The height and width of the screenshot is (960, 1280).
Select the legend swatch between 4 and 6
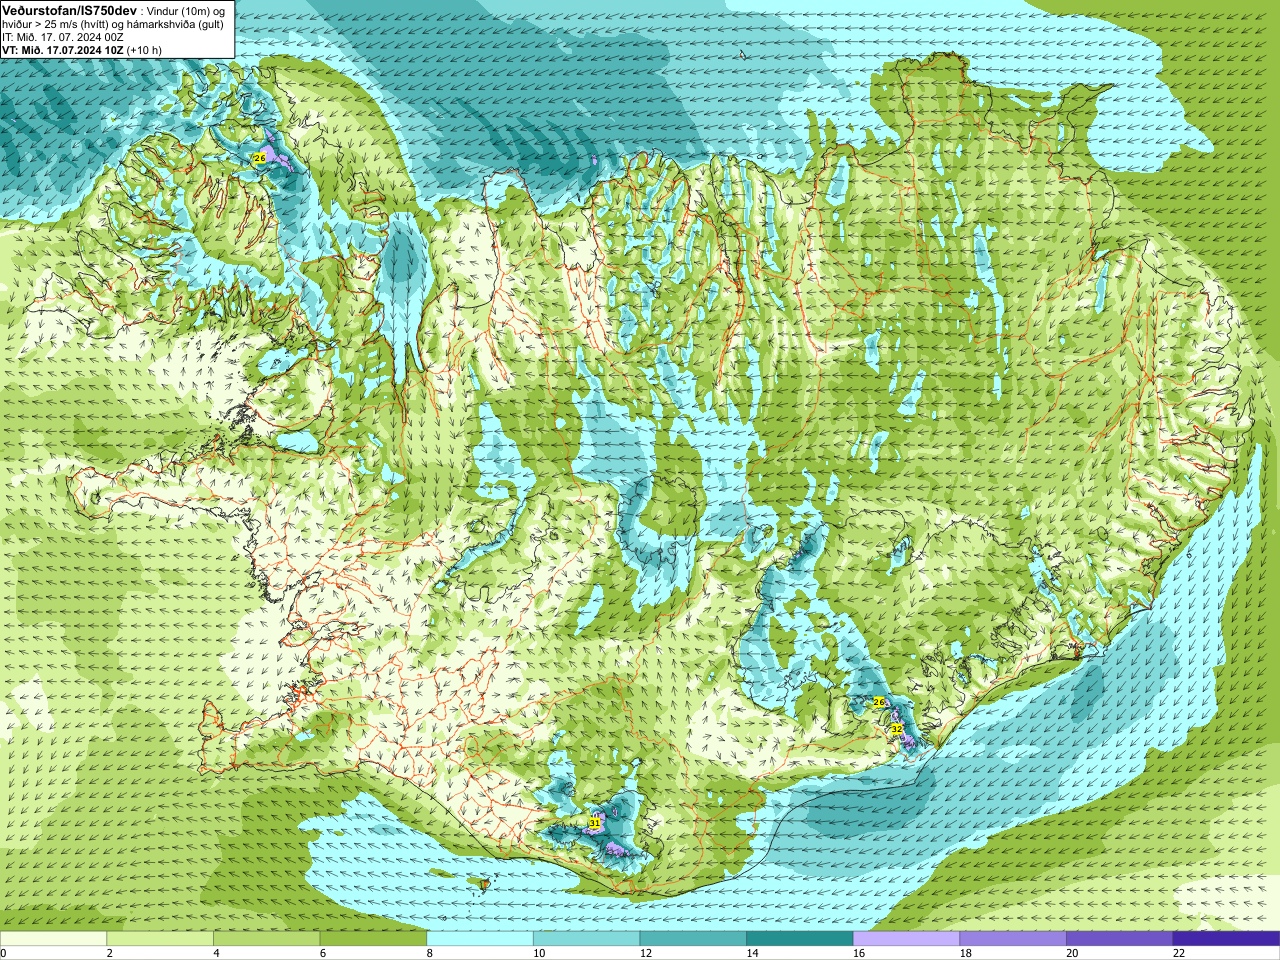coord(266,939)
